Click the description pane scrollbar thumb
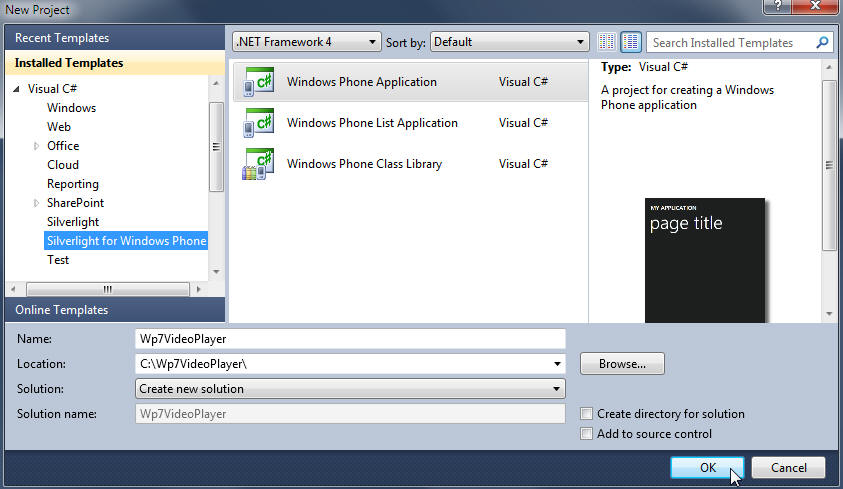The width and height of the screenshot is (843, 489). tap(829, 166)
